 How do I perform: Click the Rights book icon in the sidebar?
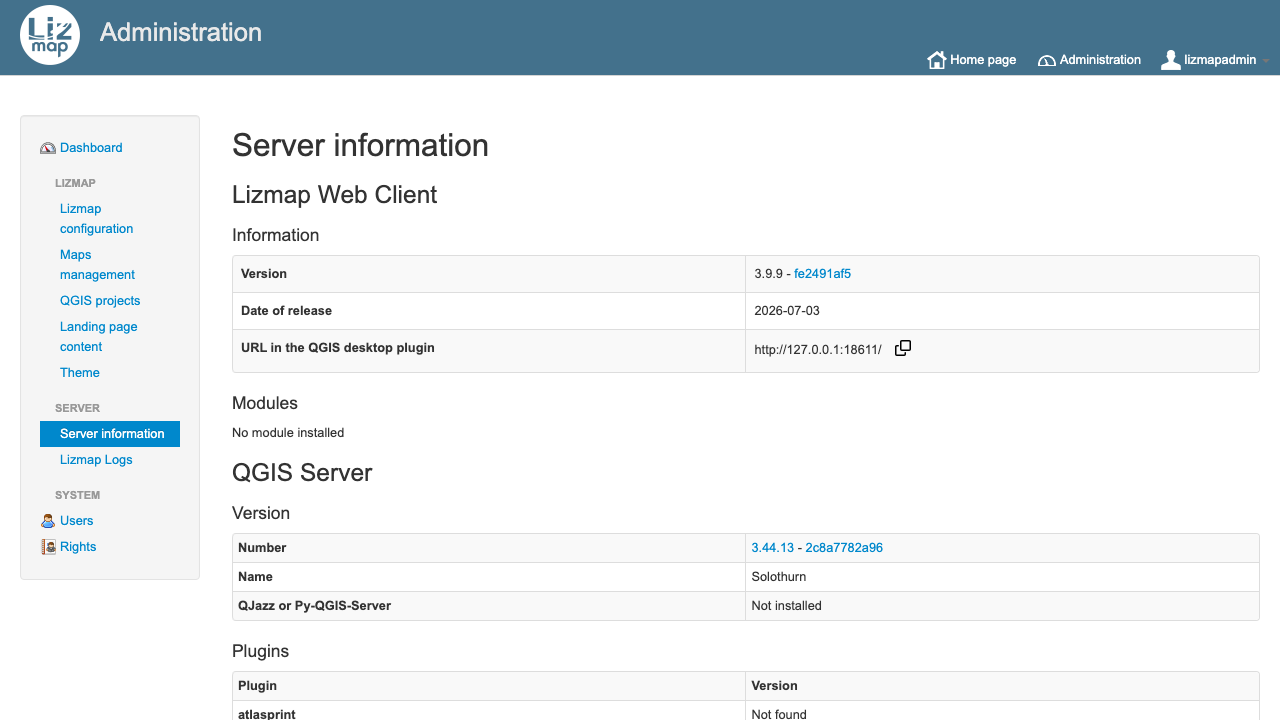point(48,547)
